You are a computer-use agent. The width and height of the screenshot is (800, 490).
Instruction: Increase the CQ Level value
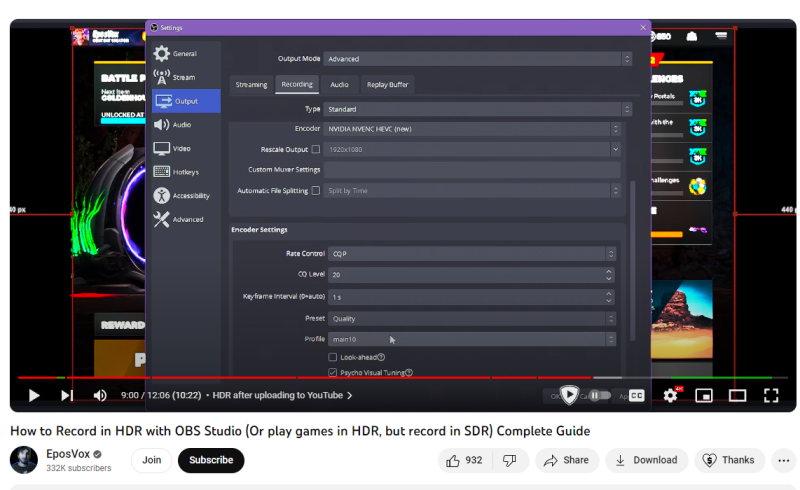[609, 271]
